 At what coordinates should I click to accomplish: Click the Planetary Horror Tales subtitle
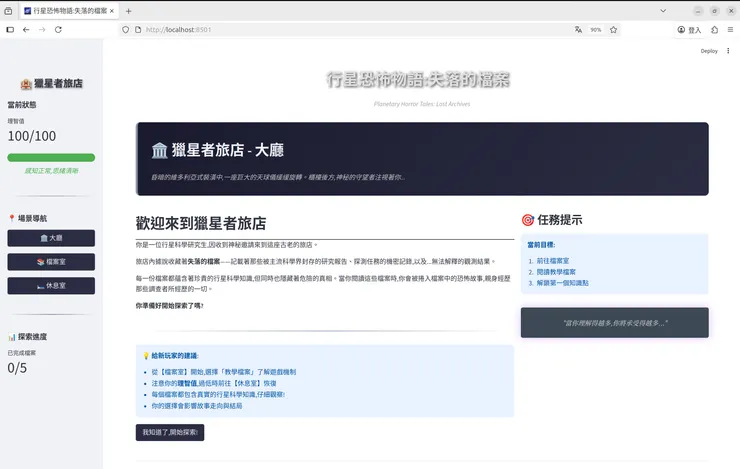pos(422,104)
